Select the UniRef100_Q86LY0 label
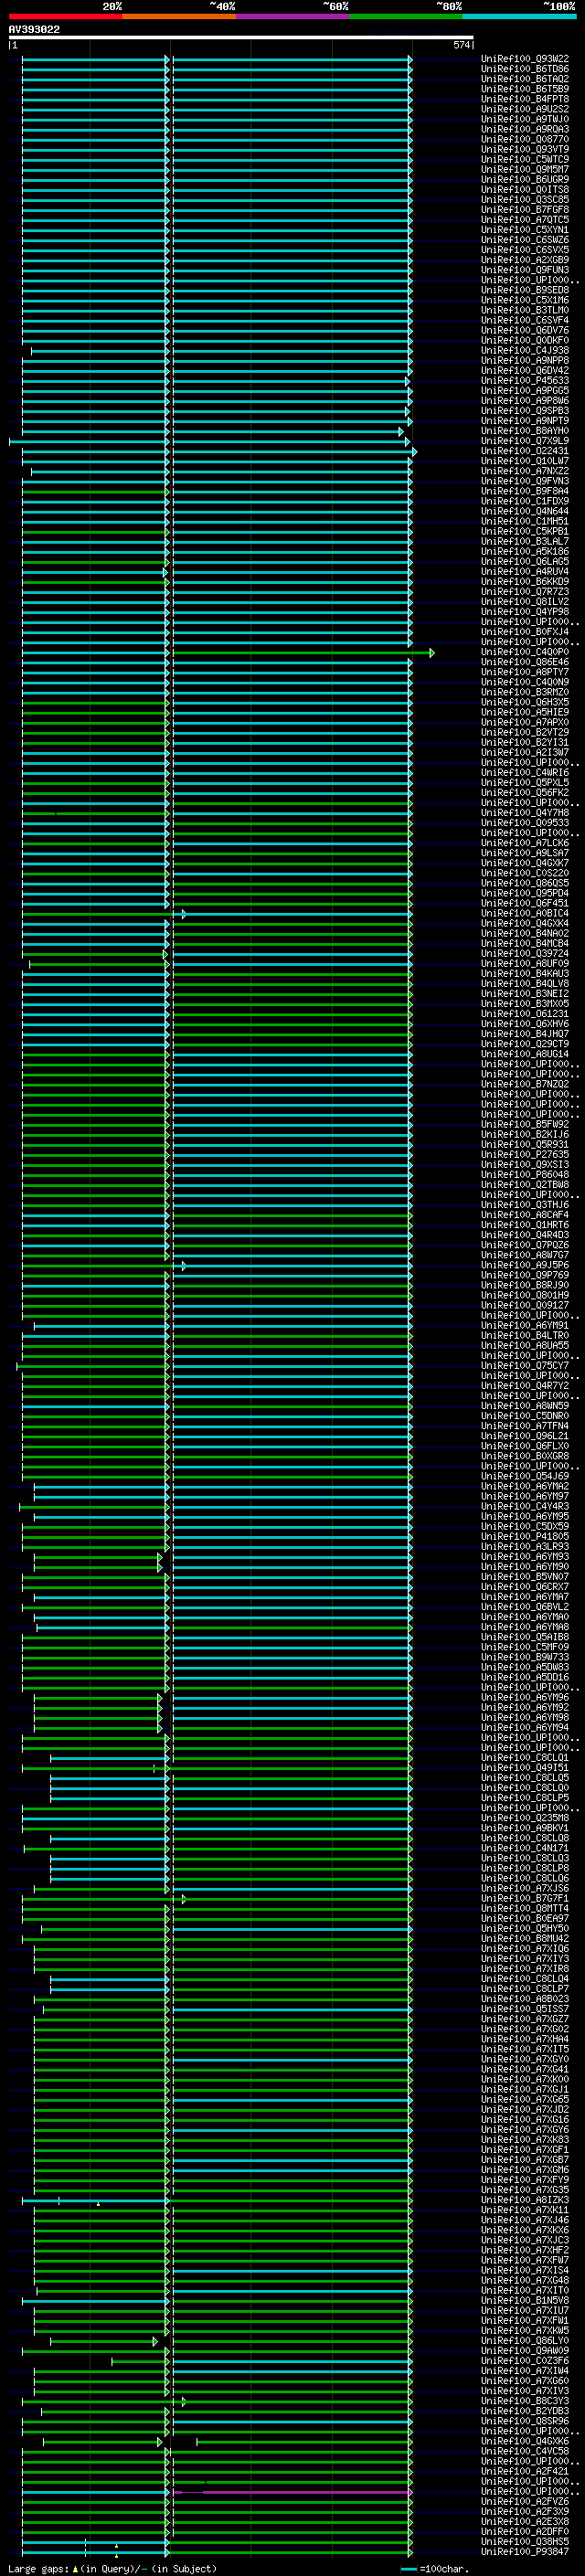 525,2341
